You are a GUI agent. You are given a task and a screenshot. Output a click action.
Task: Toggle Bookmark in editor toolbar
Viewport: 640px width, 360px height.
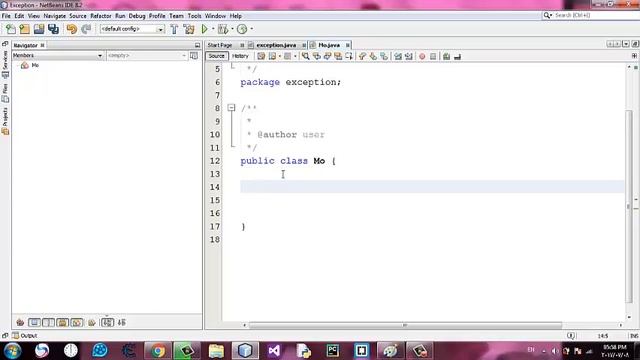384,56
